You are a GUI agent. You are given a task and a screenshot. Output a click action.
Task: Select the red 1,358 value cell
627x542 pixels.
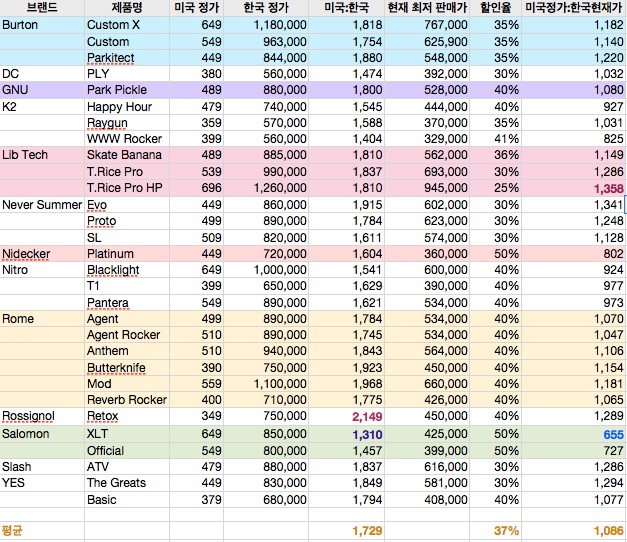click(x=574, y=188)
